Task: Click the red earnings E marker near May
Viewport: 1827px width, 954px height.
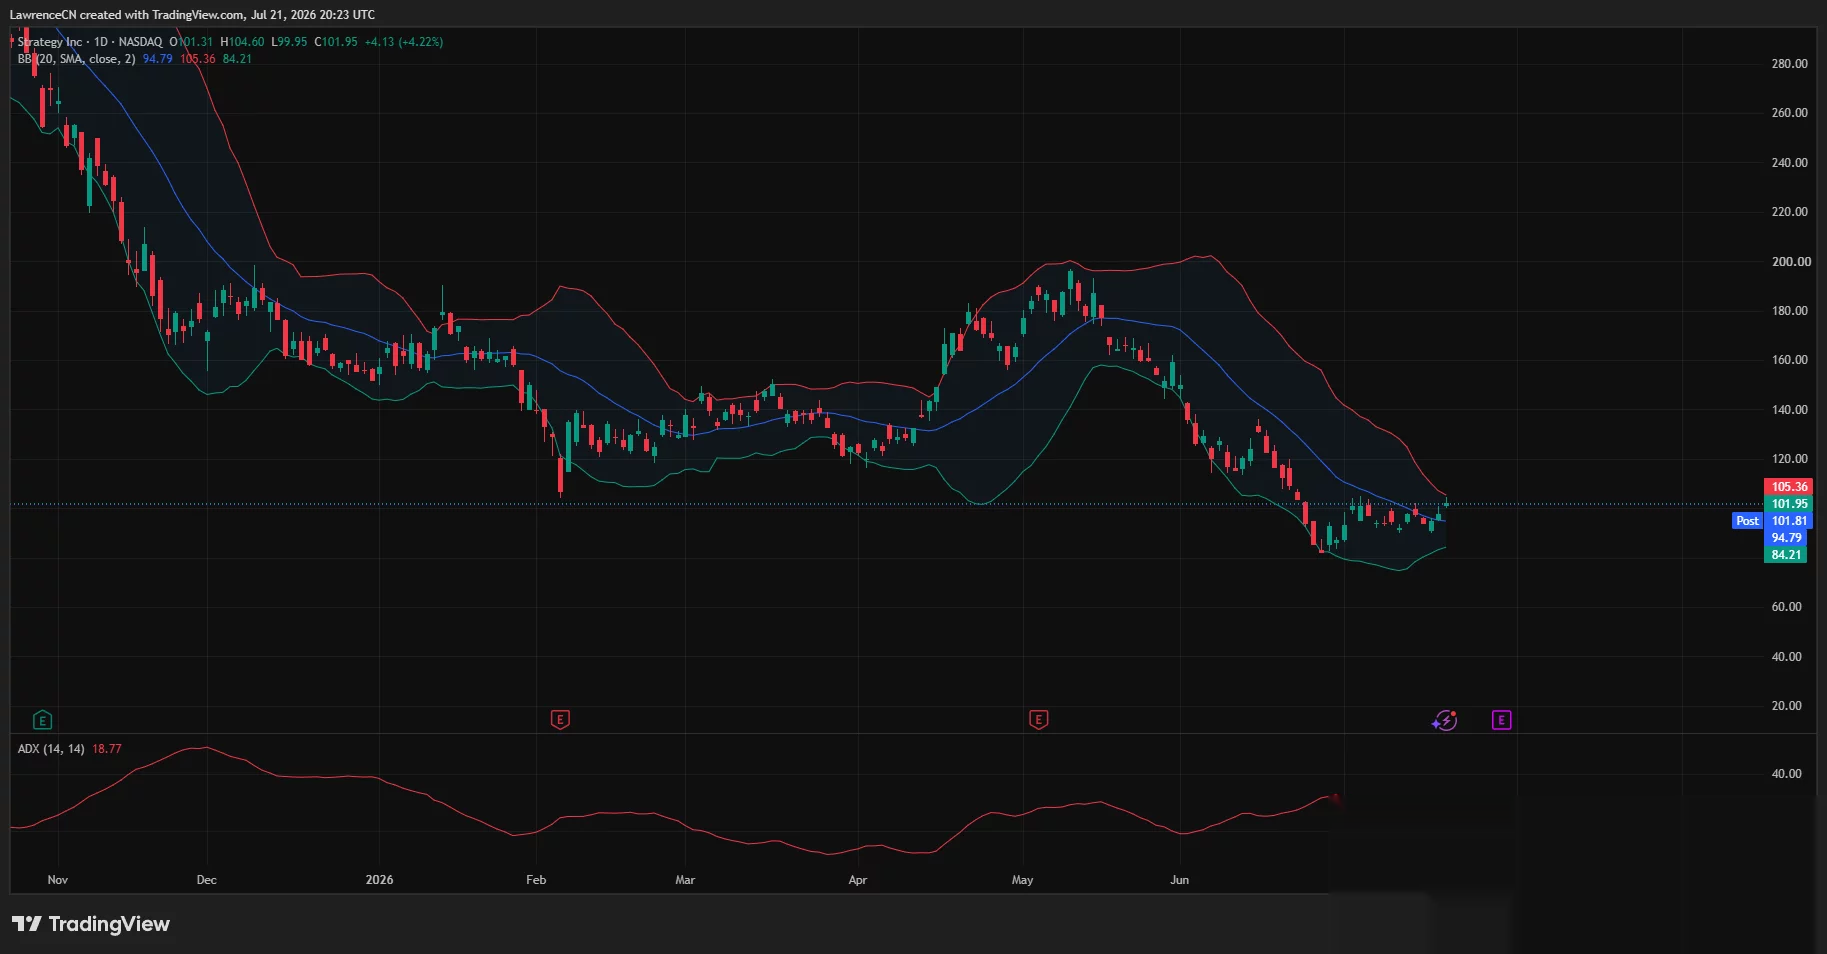Action: pos(1039,720)
